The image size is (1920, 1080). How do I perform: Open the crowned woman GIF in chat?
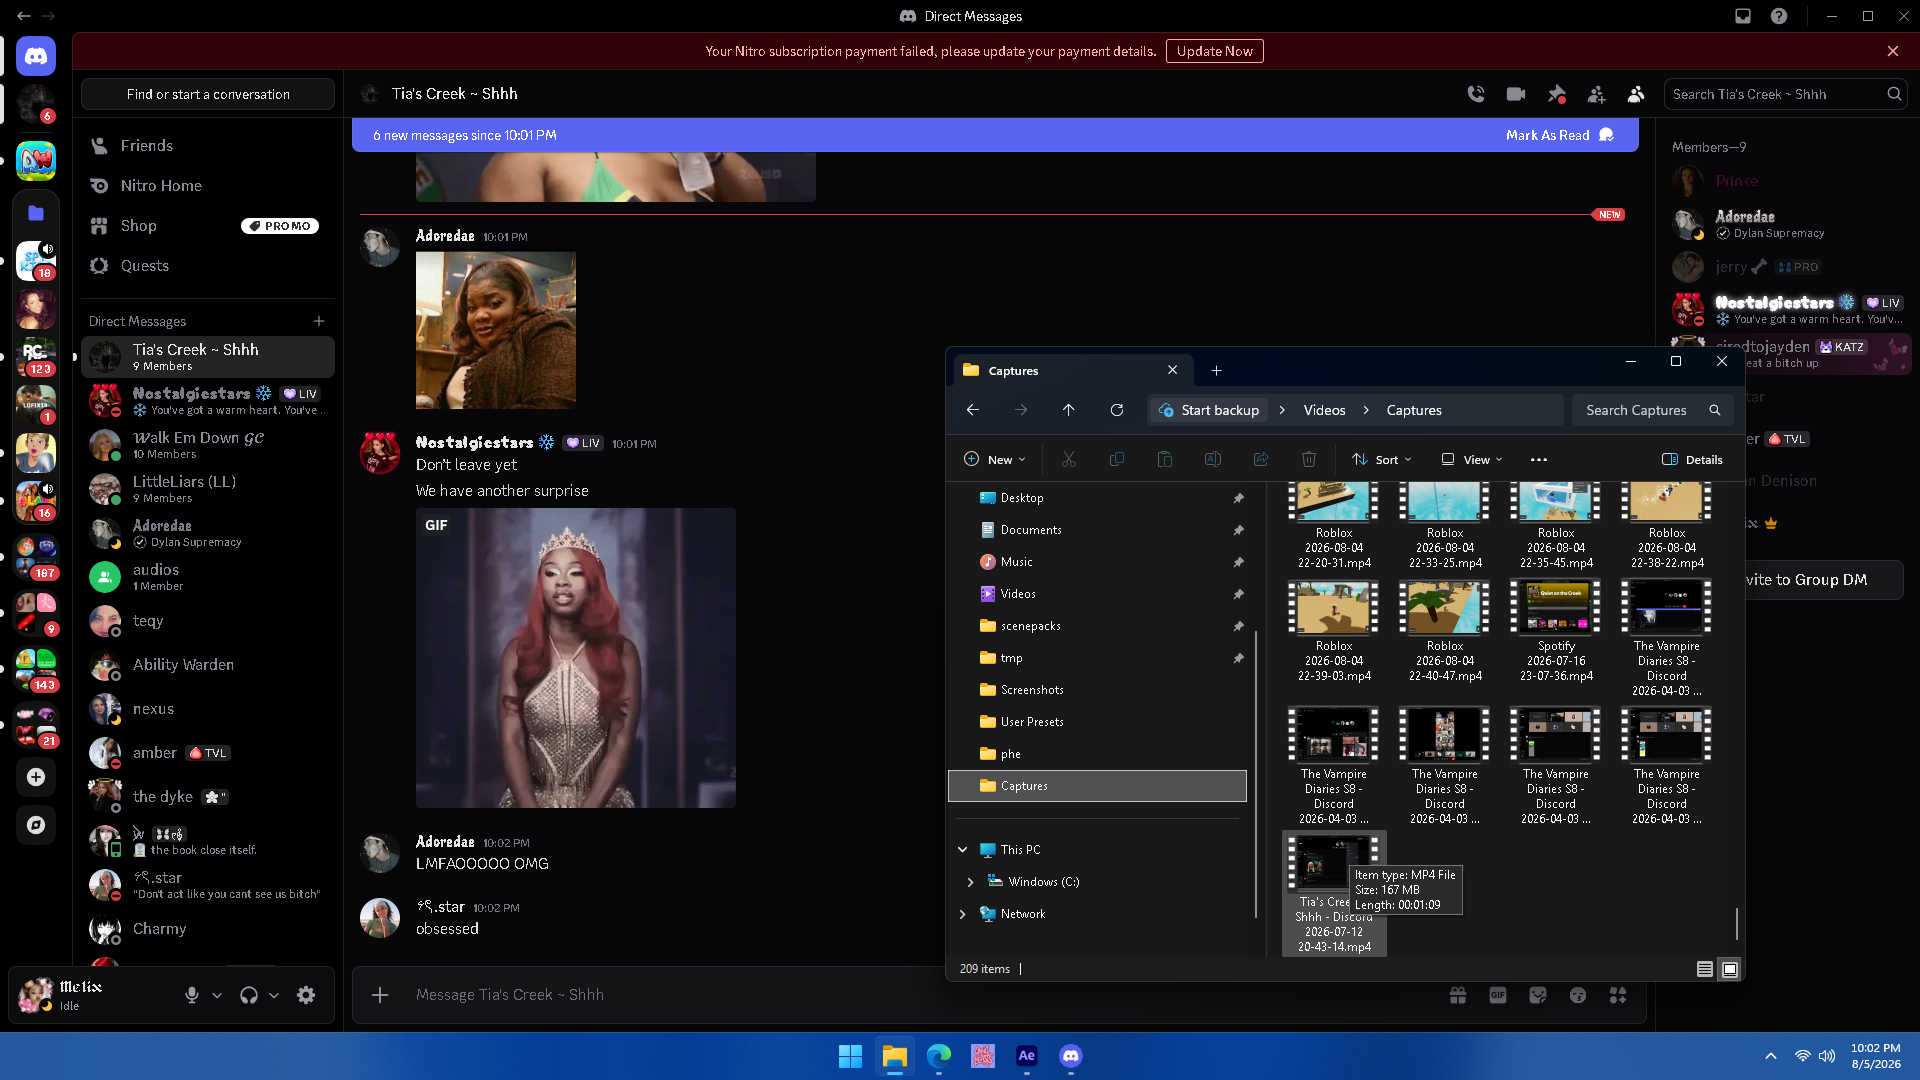pos(576,658)
